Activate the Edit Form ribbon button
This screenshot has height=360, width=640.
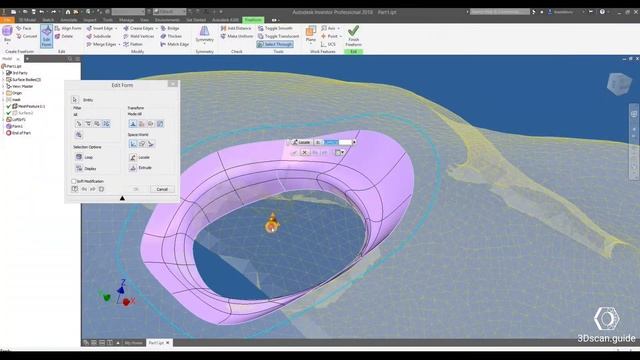click(x=46, y=36)
